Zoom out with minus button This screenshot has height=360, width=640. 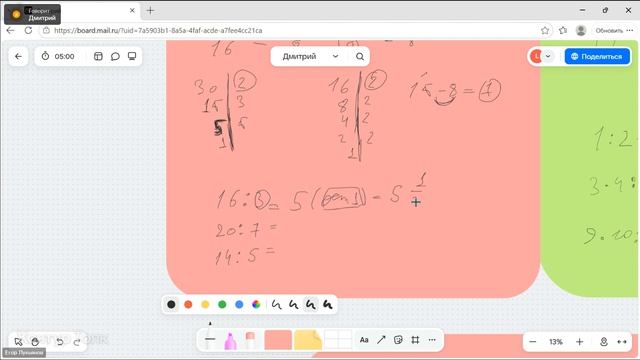(533, 342)
